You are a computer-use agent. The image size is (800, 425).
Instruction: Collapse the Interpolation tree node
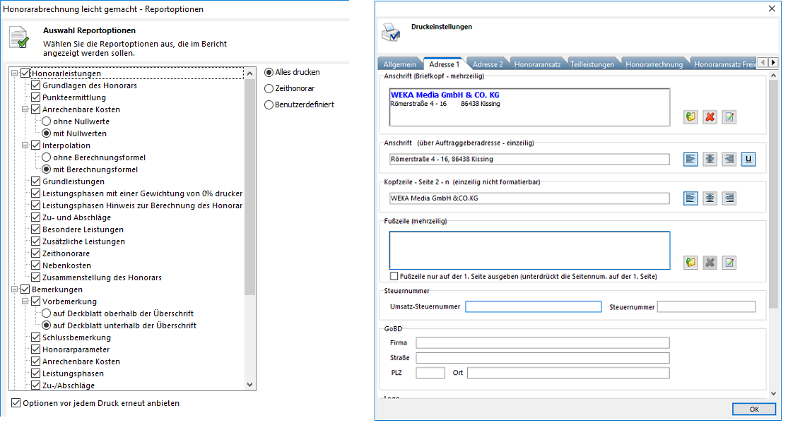[x=25, y=145]
